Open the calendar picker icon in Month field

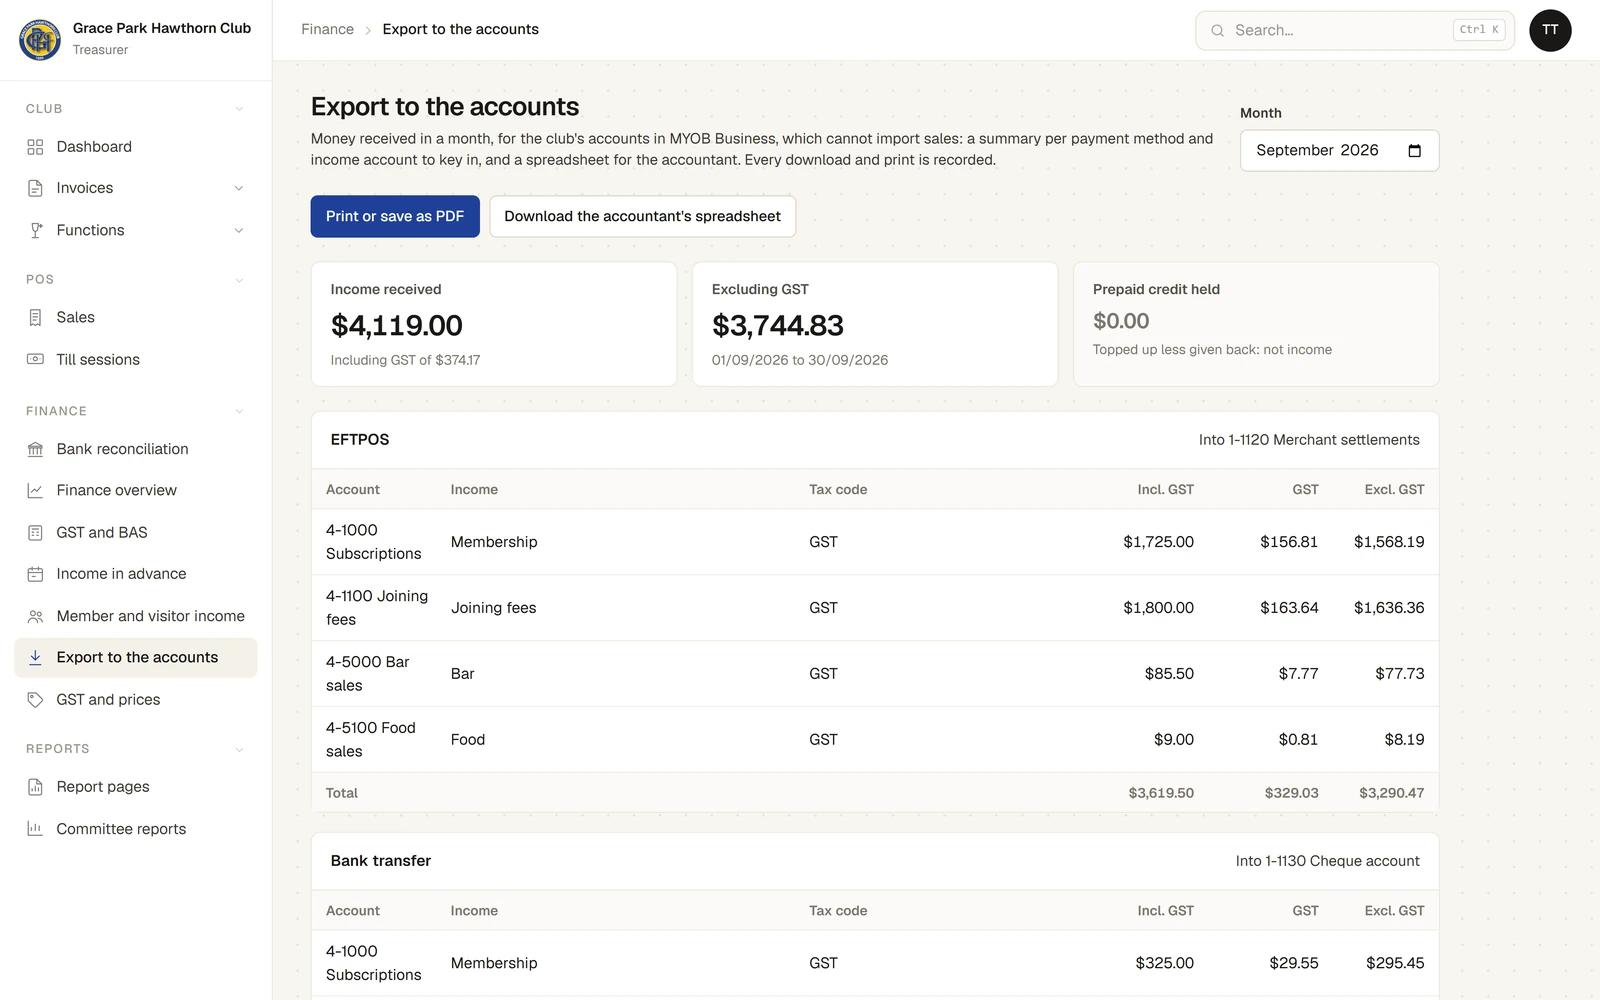pos(1414,151)
